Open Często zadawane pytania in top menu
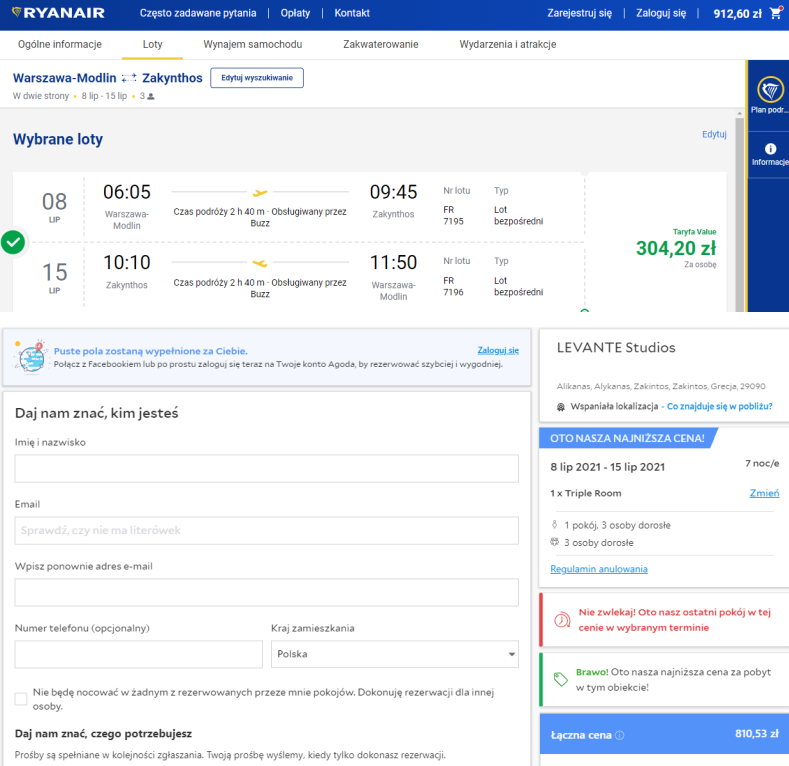The width and height of the screenshot is (789, 766). [x=198, y=13]
